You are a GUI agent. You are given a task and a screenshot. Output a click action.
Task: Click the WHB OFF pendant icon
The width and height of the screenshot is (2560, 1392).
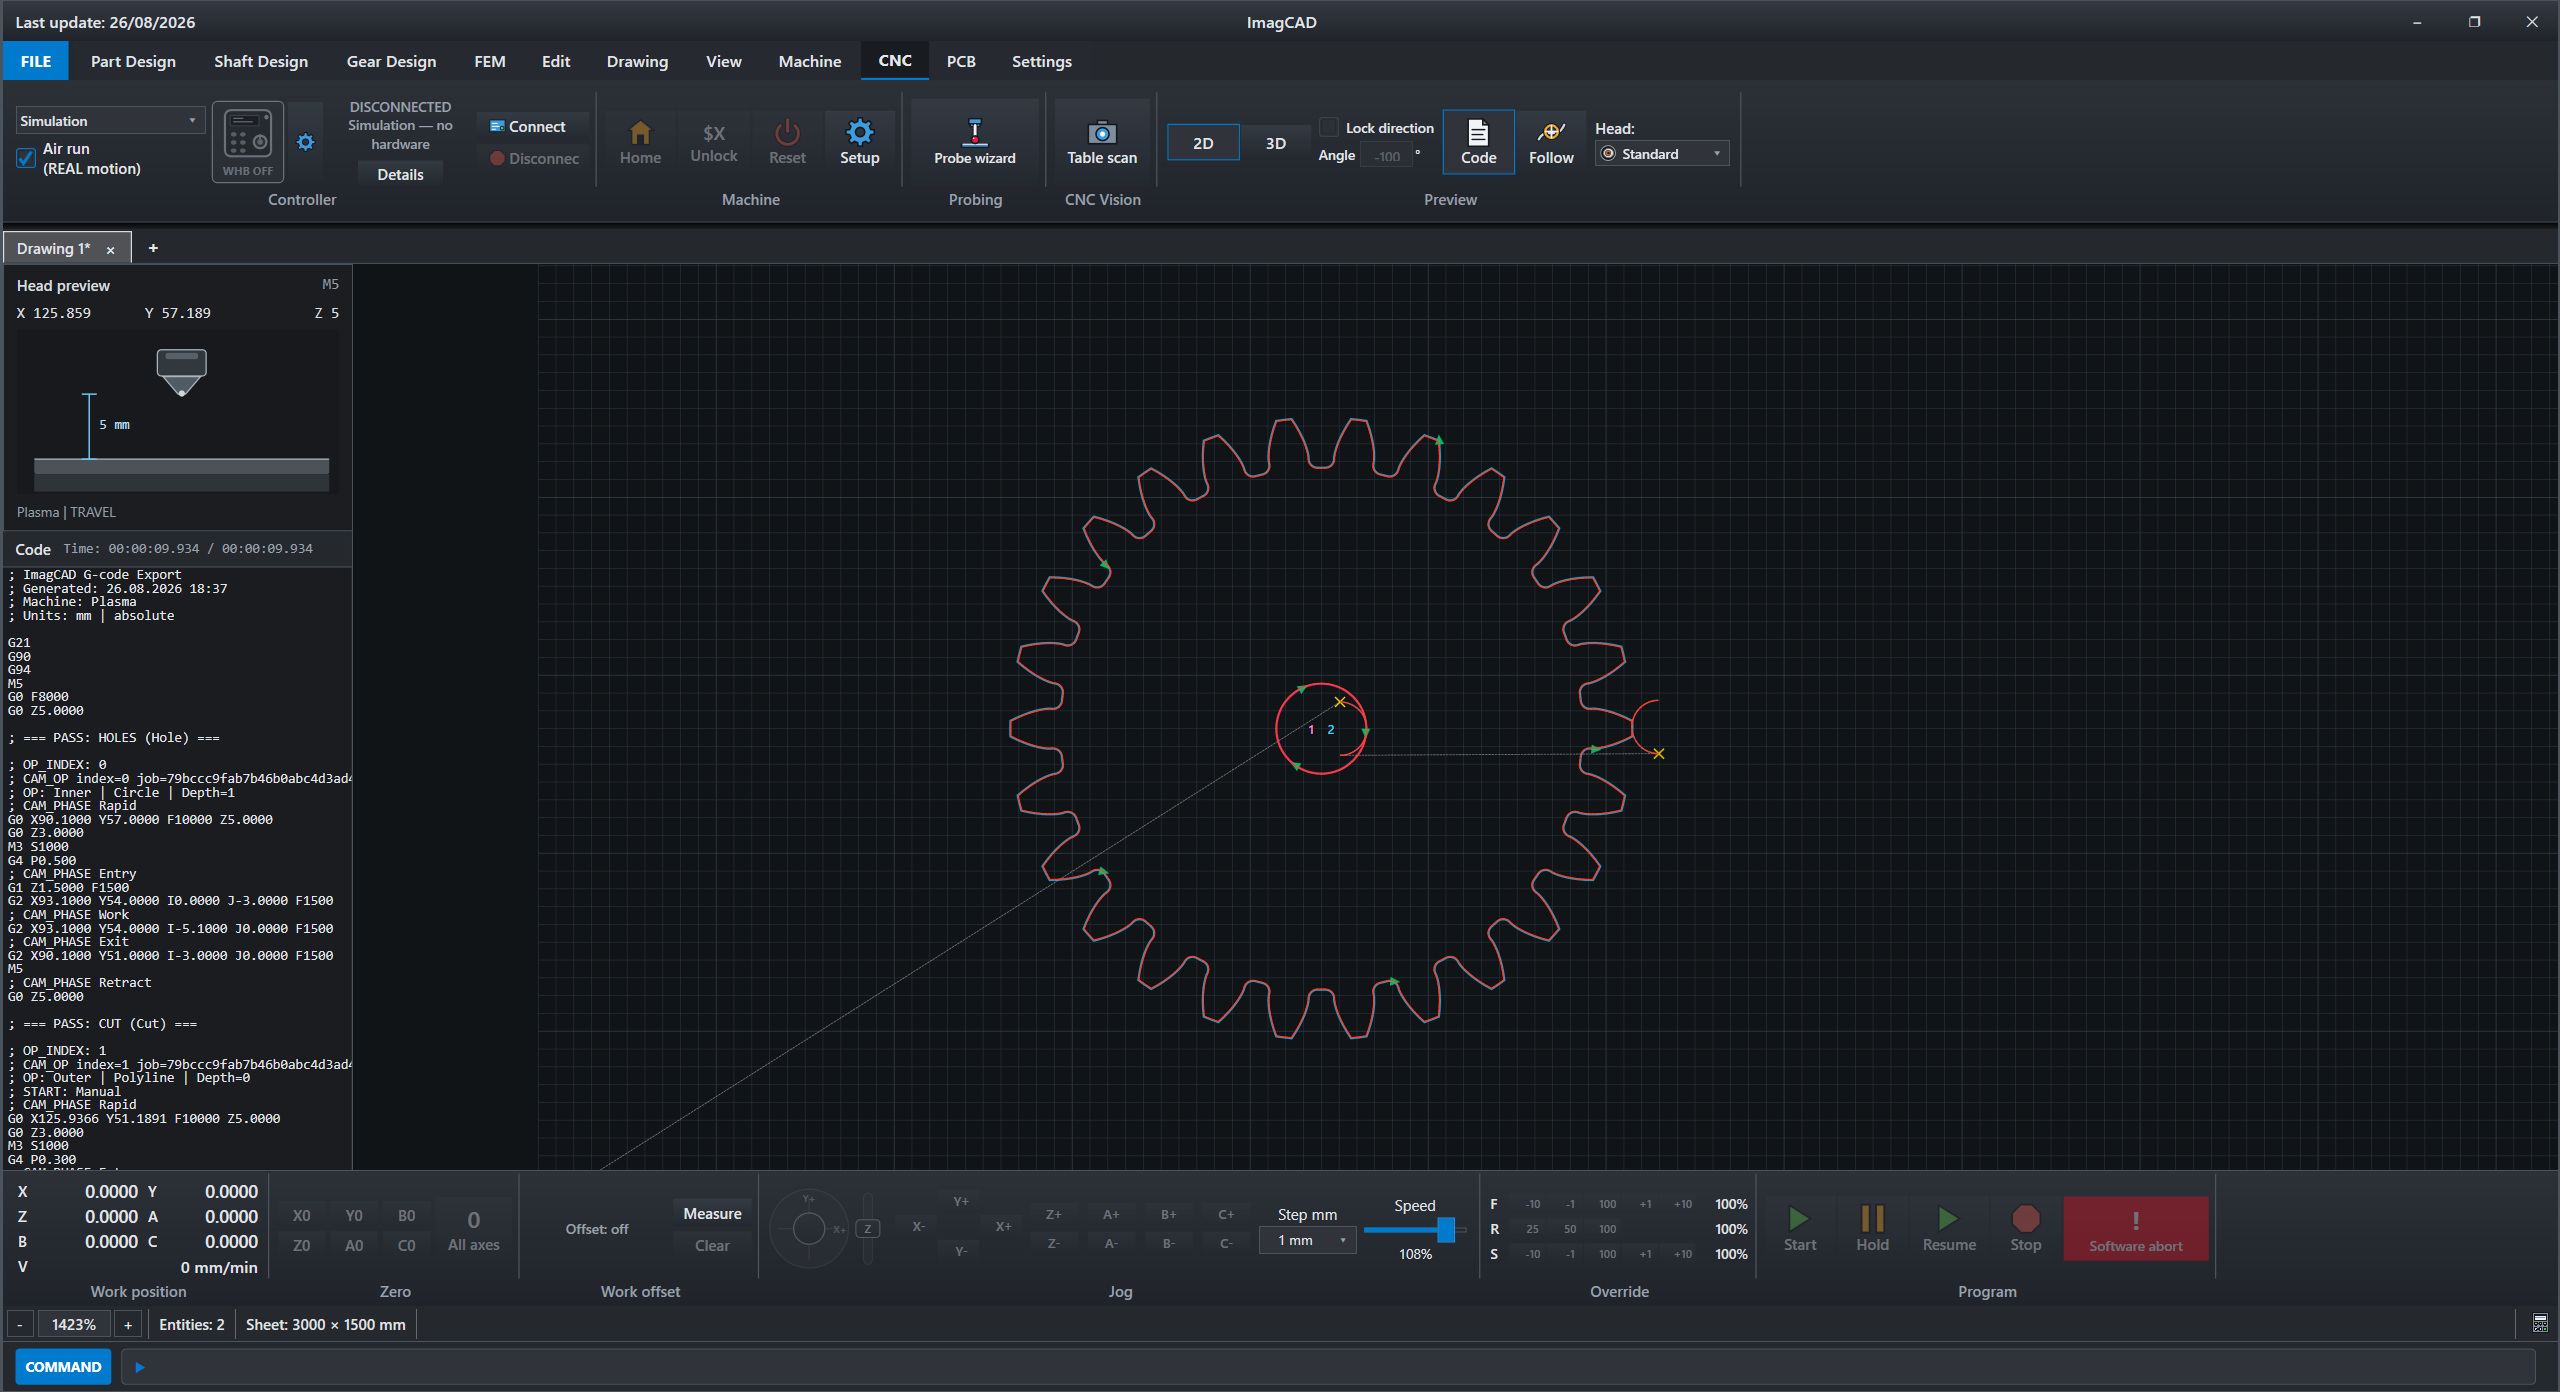coord(248,143)
